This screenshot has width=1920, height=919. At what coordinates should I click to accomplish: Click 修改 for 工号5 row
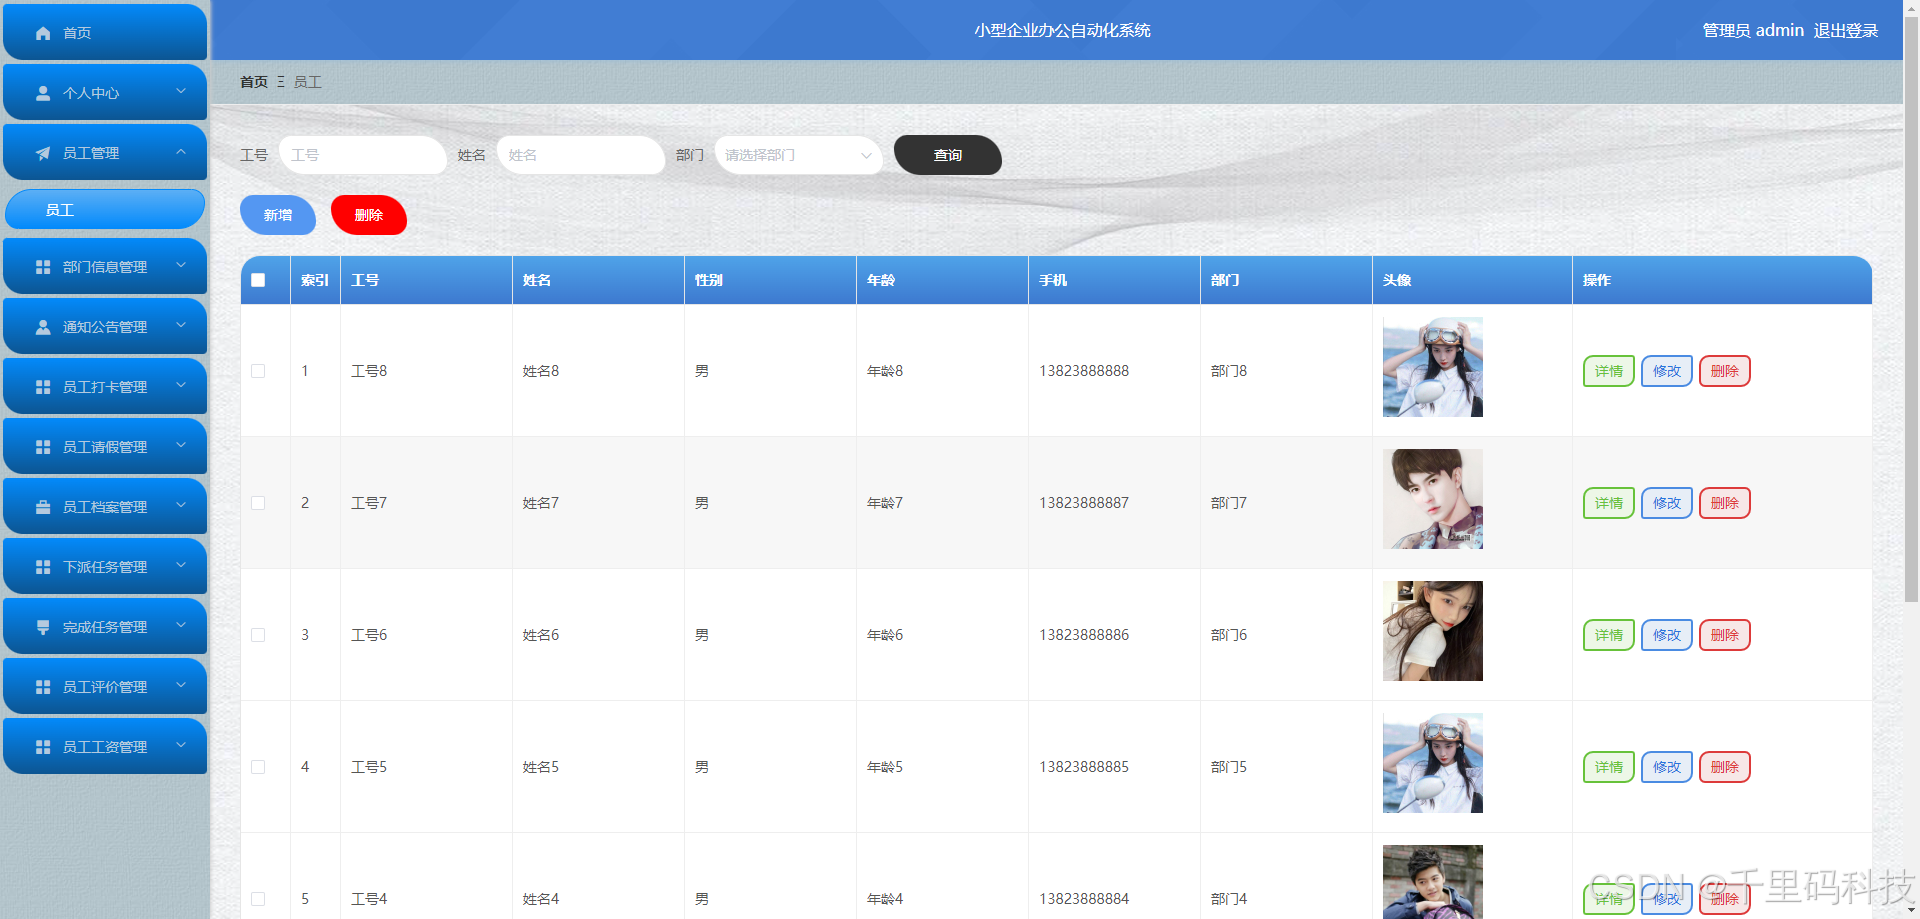click(x=1667, y=767)
